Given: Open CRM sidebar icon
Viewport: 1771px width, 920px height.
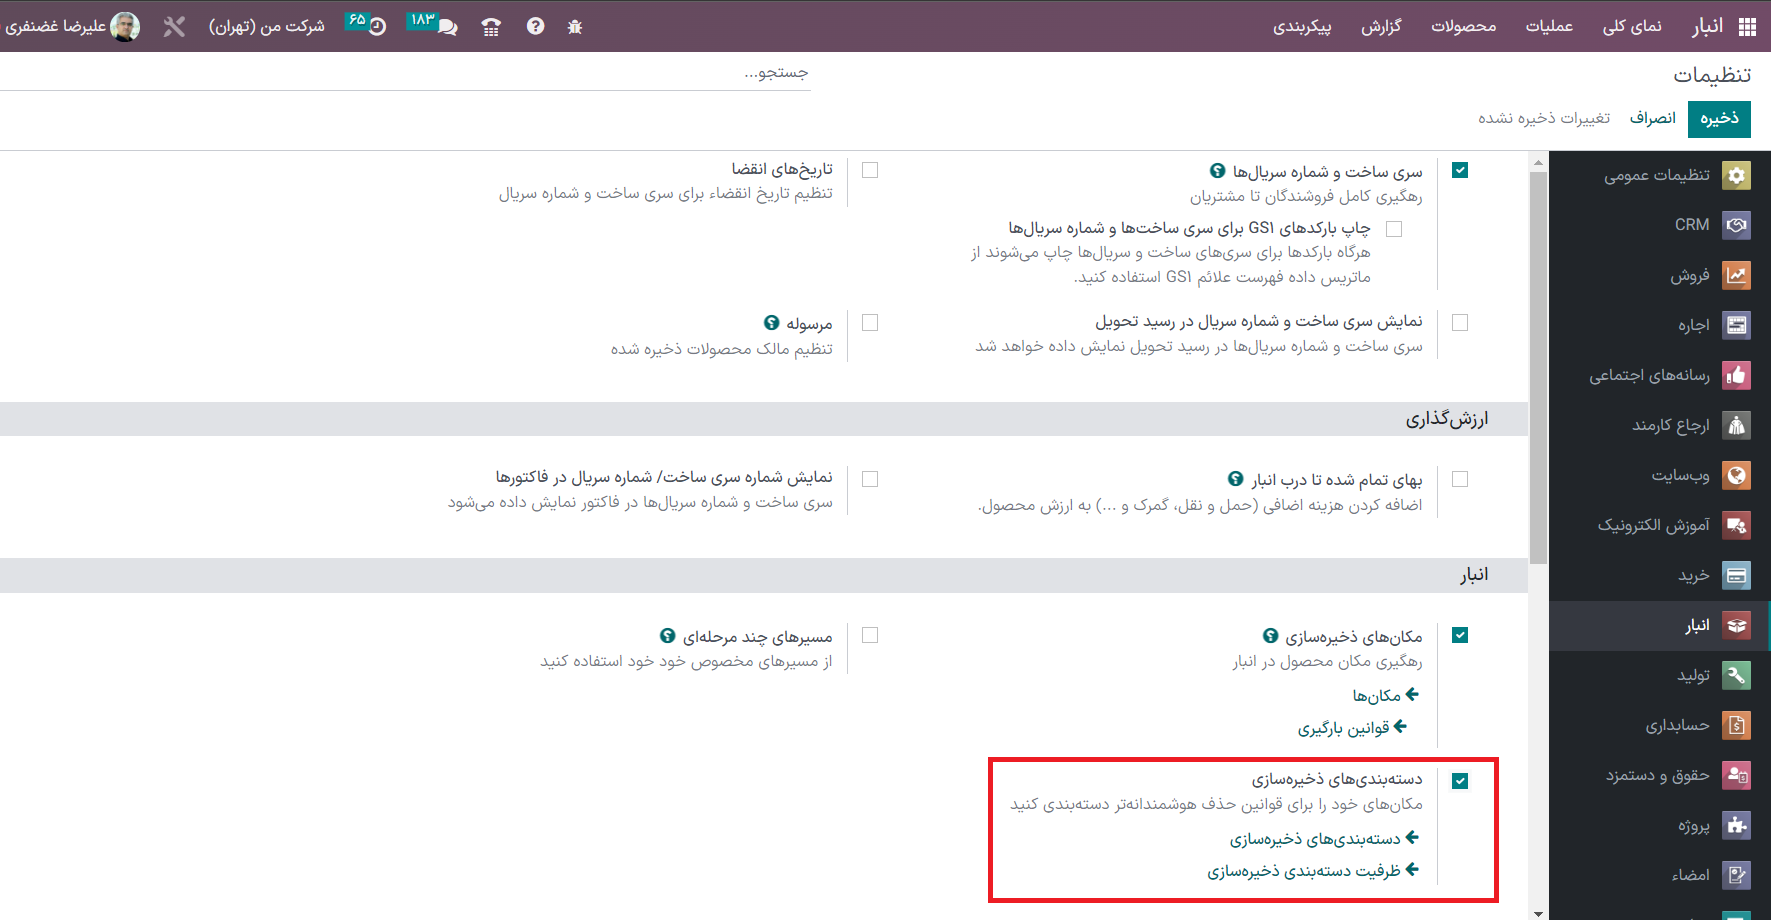Looking at the screenshot, I should click(x=1737, y=225).
